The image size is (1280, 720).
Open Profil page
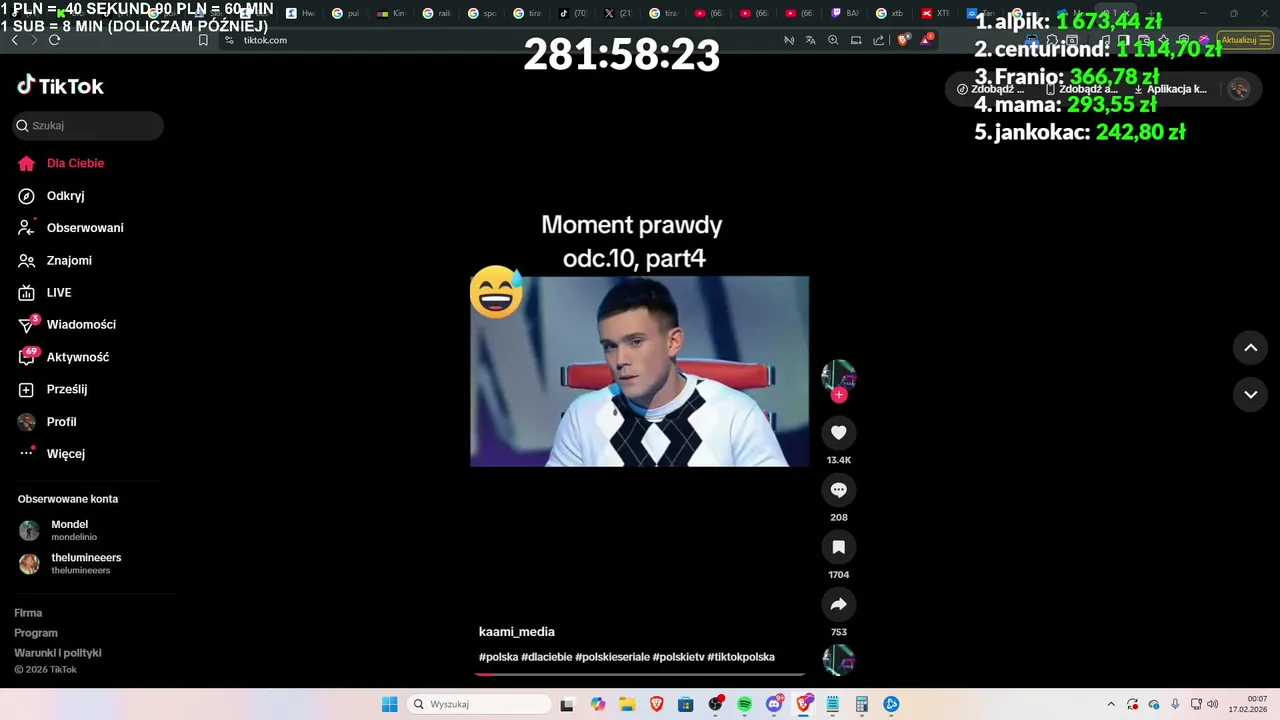pyautogui.click(x=48, y=422)
